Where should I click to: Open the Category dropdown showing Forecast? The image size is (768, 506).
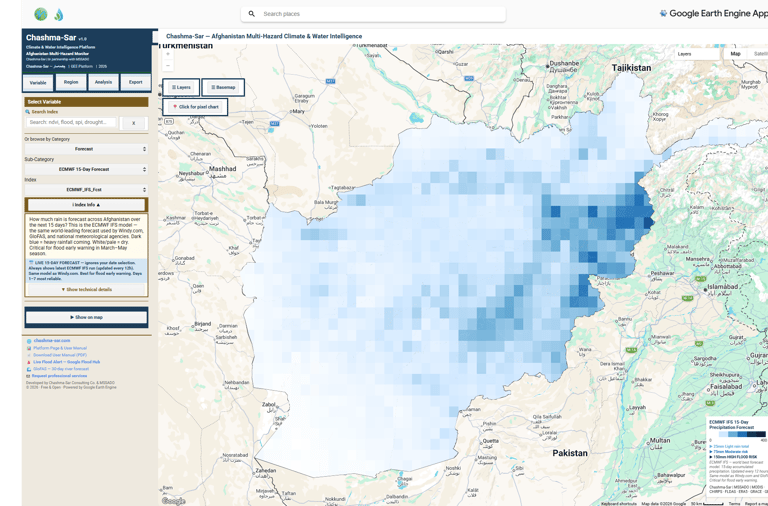click(x=86, y=149)
